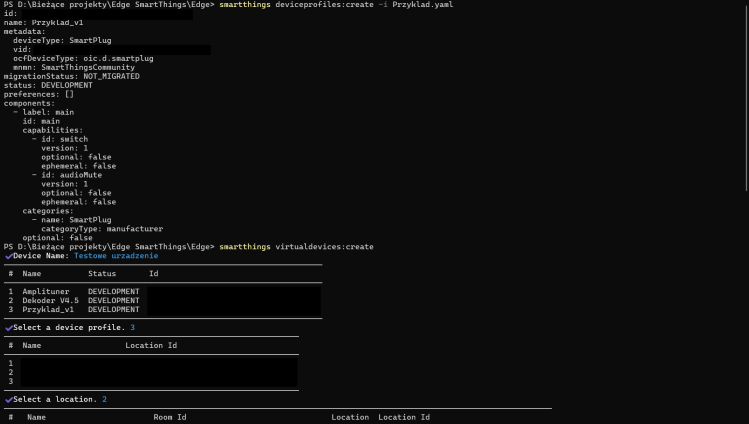Select the Dekoder V4.5 profile row
The height and width of the screenshot is (424, 749).
[50, 301]
